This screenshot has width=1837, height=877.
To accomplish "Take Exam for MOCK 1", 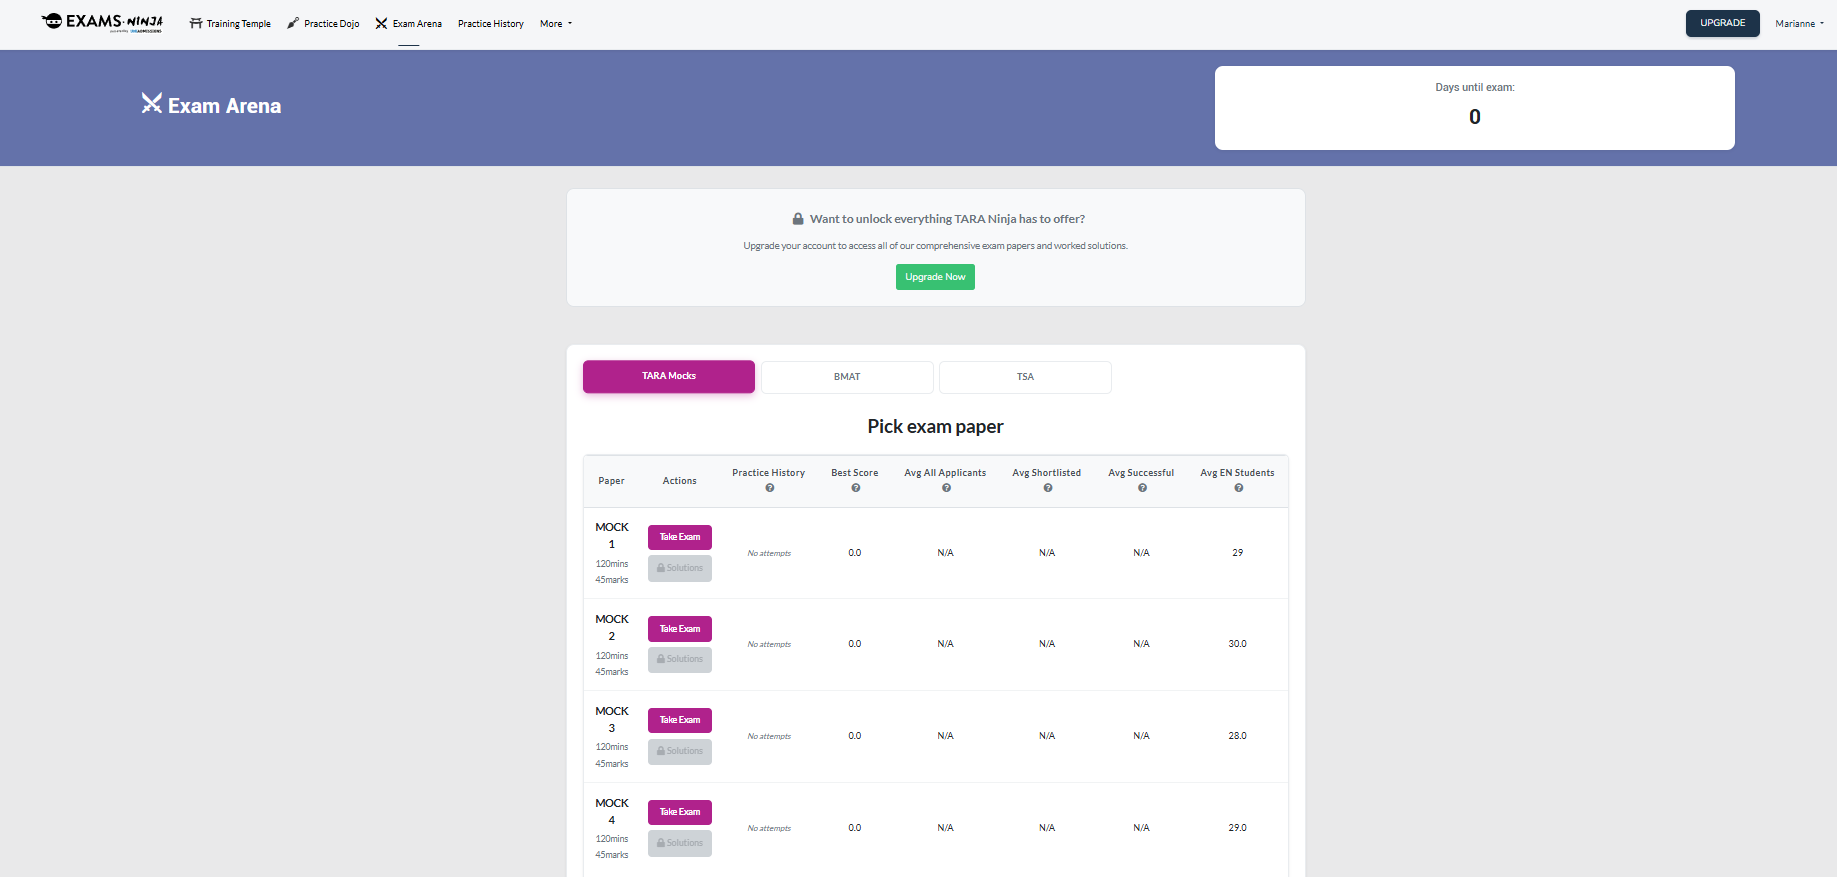I will [680, 537].
